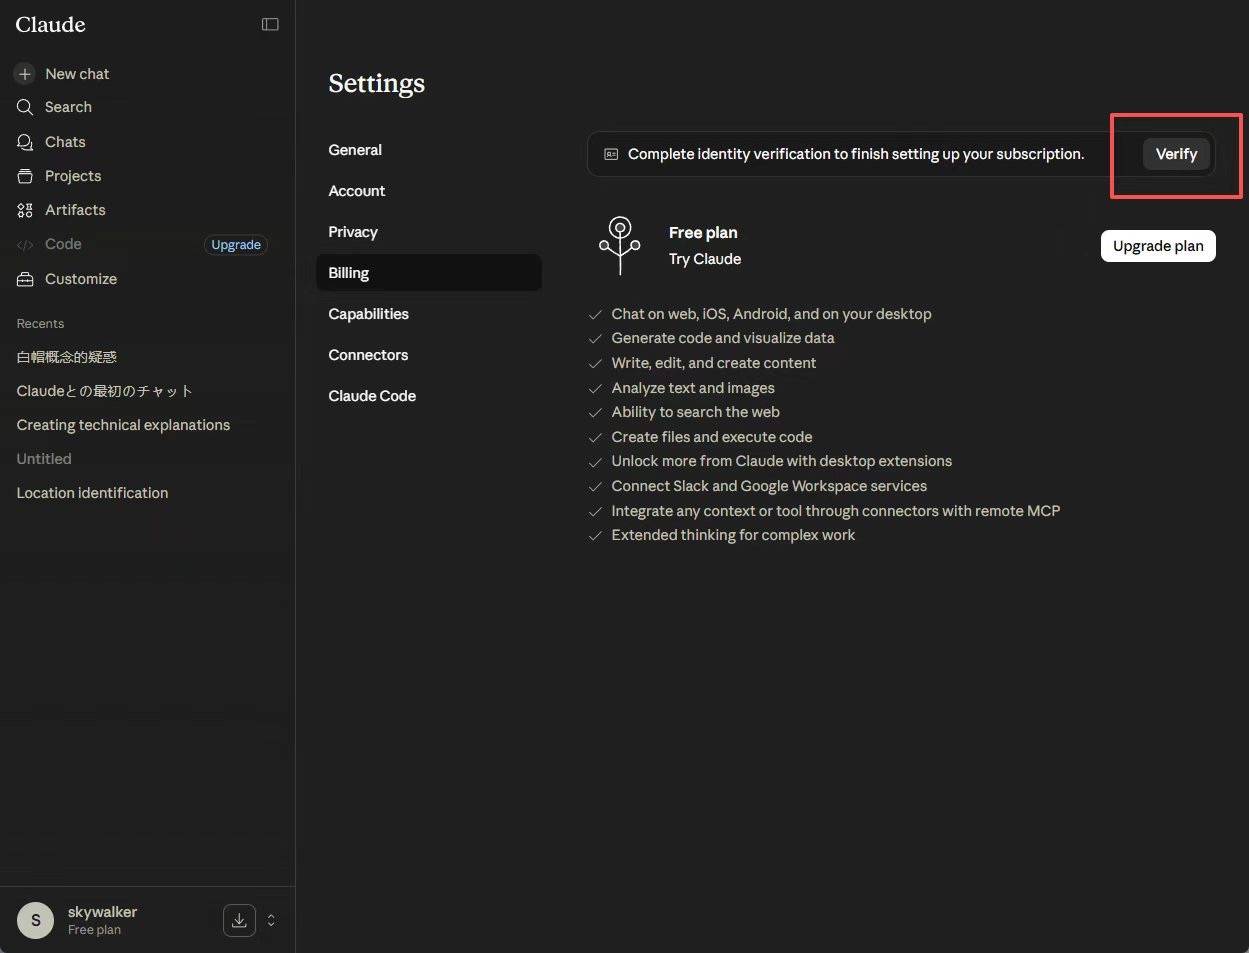Collapse the sidebar with the panel icon
The height and width of the screenshot is (953, 1249).
click(270, 24)
